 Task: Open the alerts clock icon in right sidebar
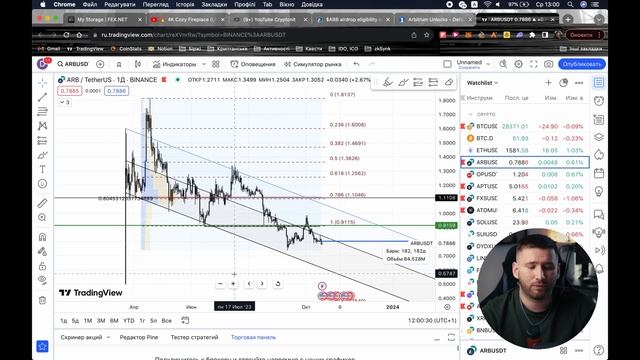point(599,101)
